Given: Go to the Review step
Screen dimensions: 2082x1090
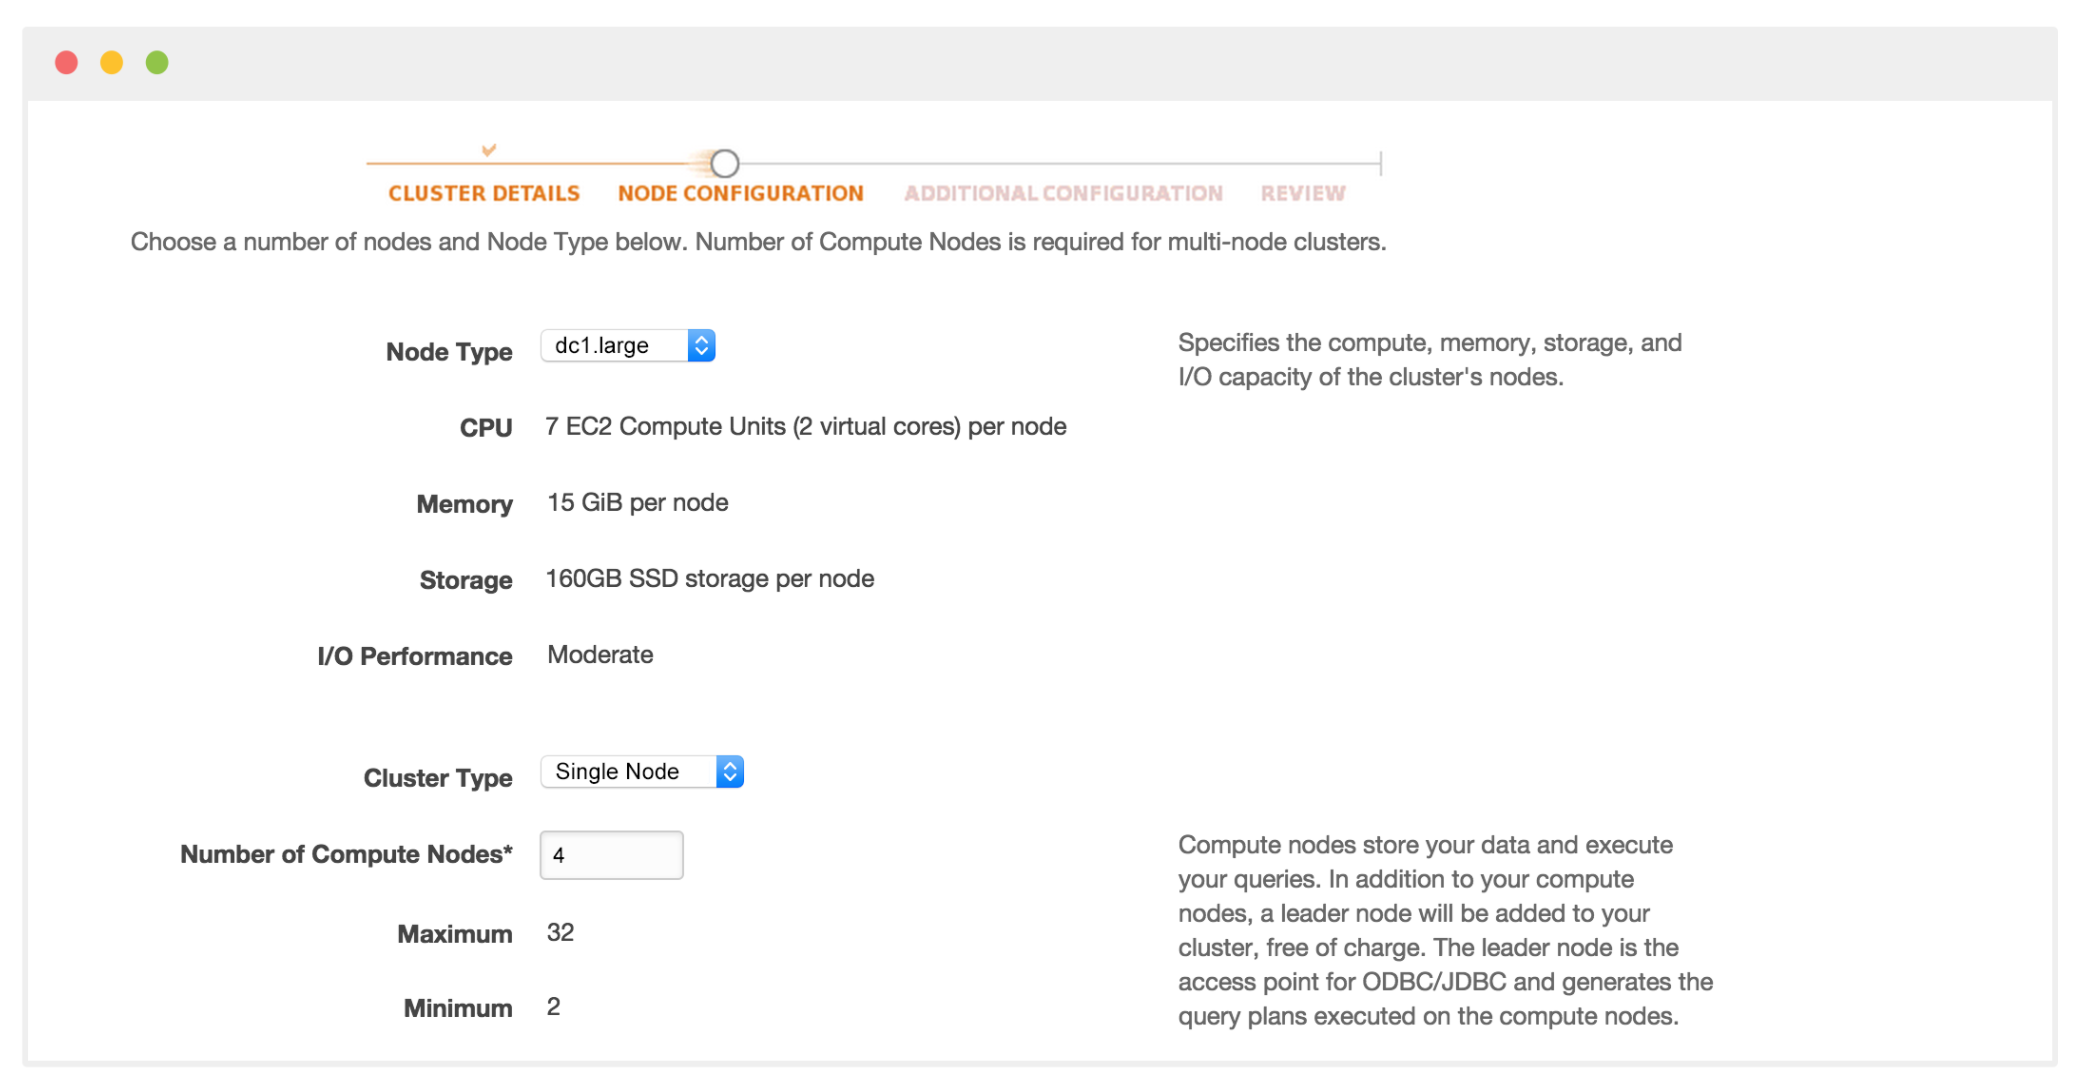Looking at the screenshot, I should [1302, 193].
